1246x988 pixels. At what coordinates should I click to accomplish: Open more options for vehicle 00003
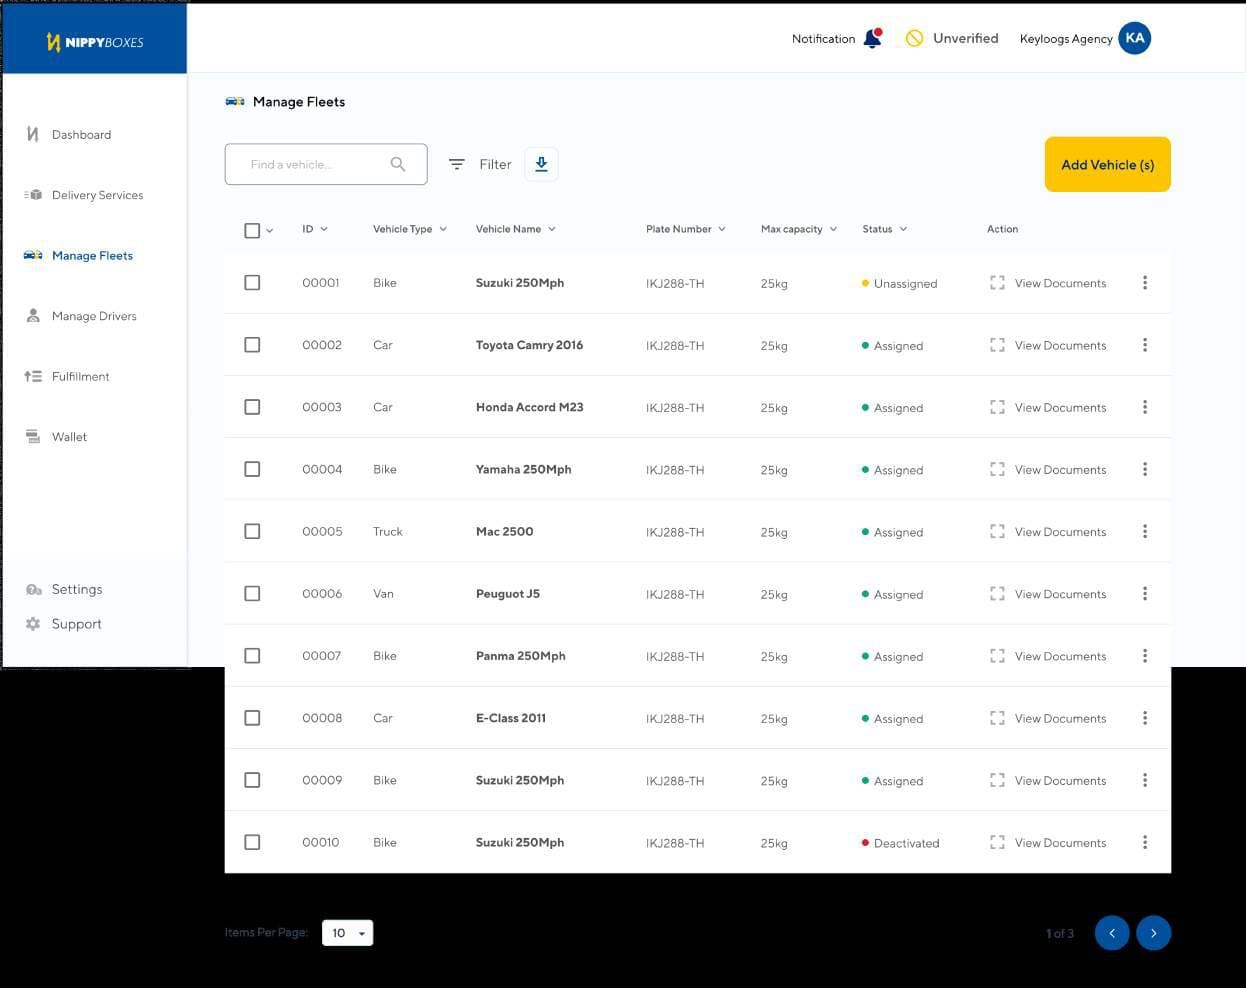tap(1145, 407)
